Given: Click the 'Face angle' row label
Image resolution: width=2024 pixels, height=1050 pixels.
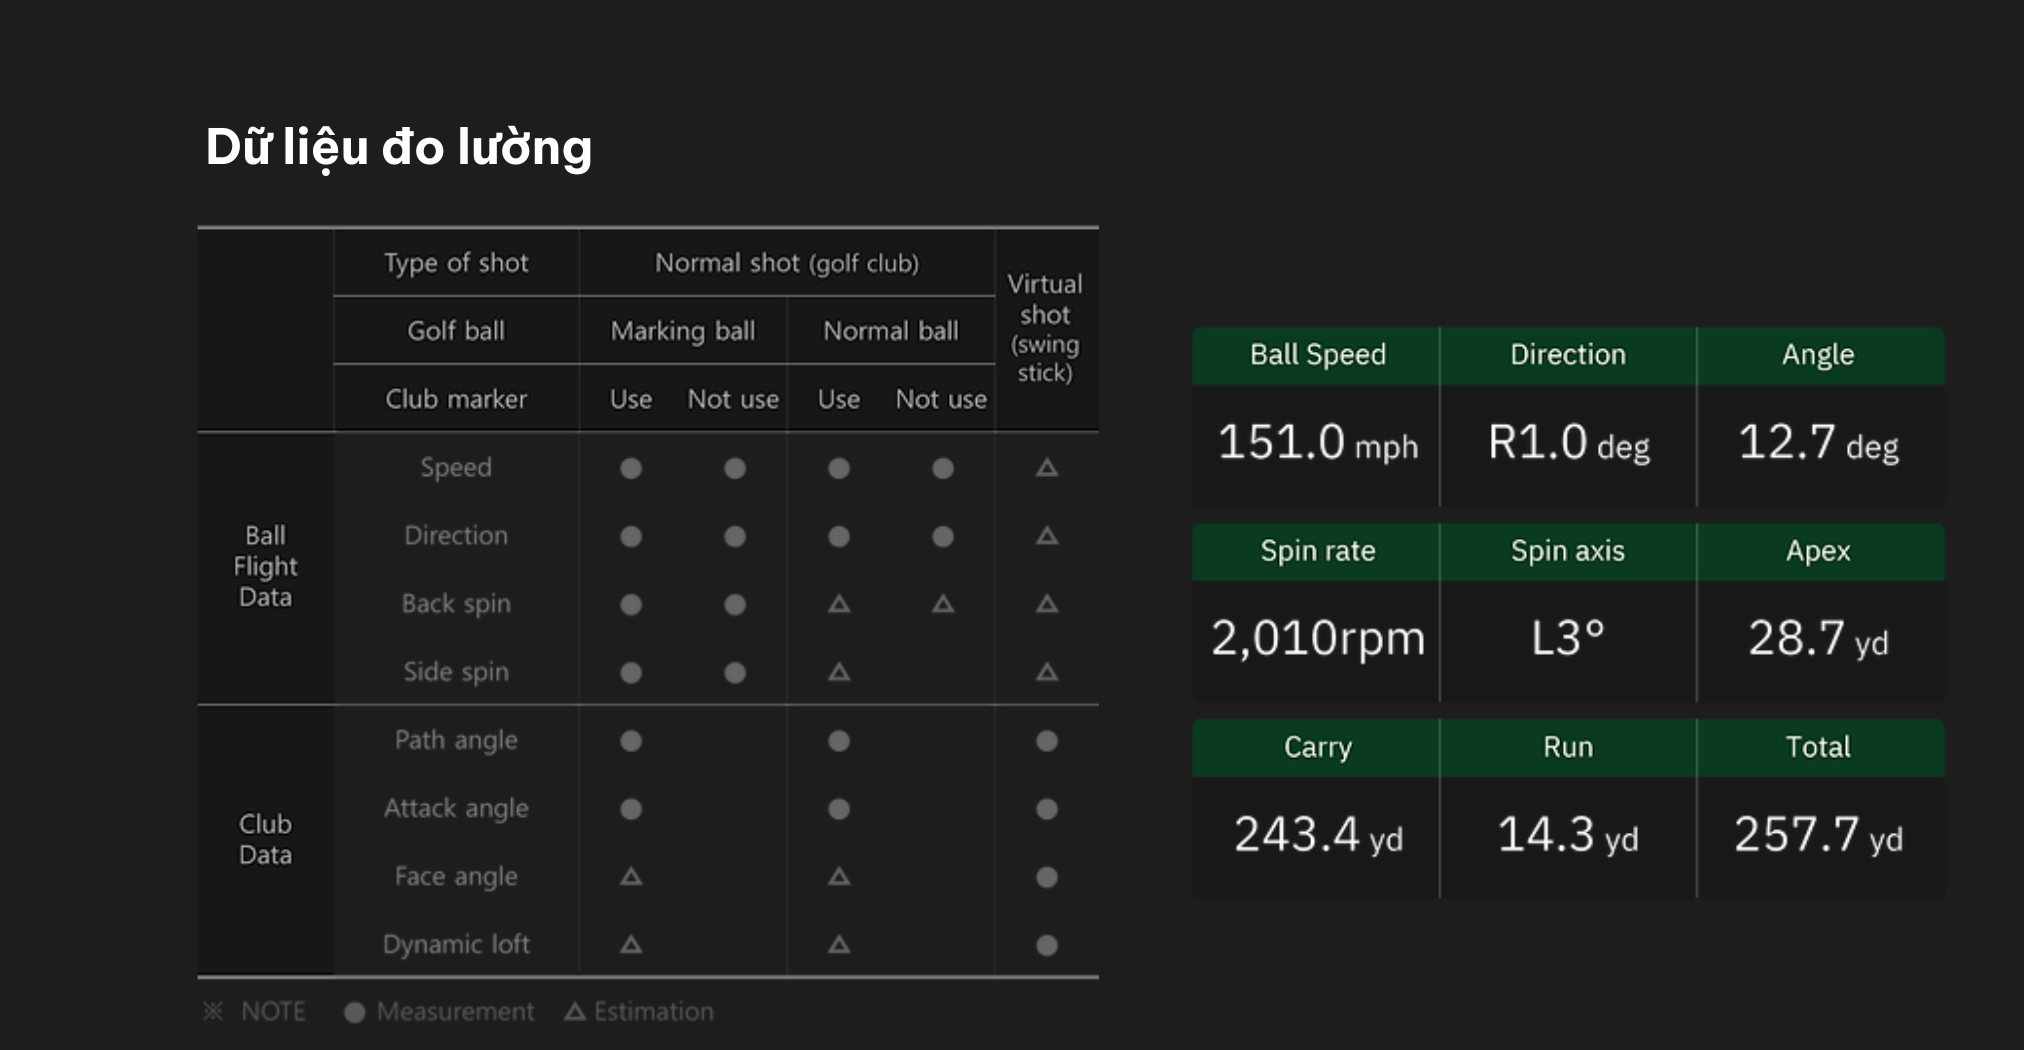Looking at the screenshot, I should click(456, 877).
